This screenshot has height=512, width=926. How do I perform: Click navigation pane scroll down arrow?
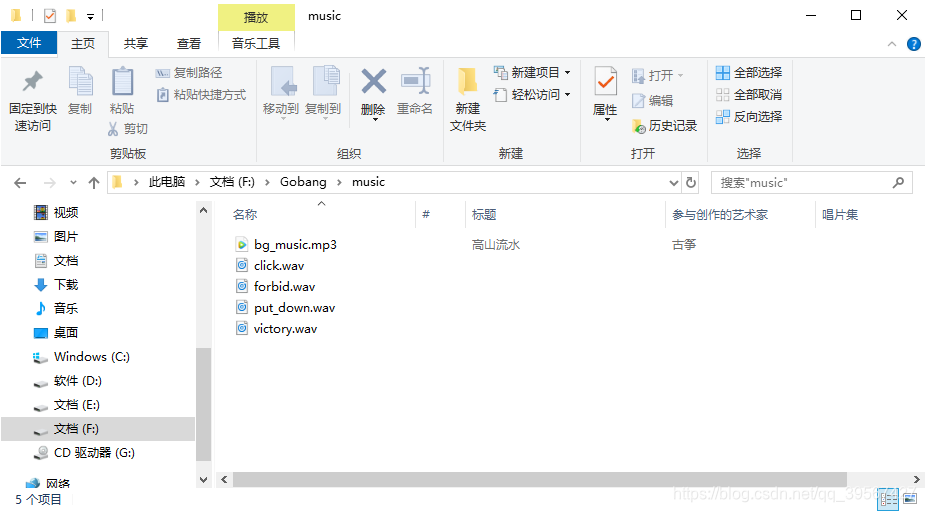point(203,480)
